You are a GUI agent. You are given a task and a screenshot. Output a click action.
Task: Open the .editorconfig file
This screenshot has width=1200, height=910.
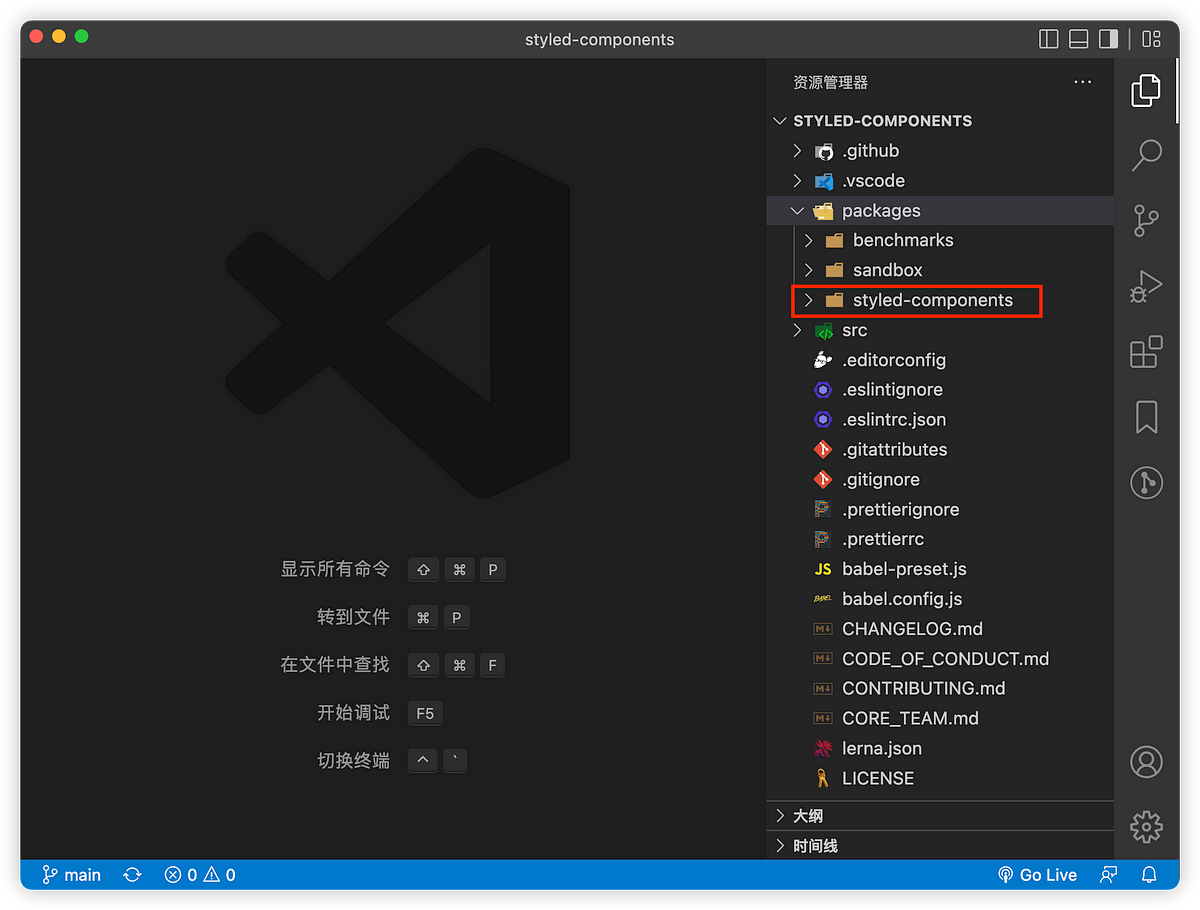point(940,360)
